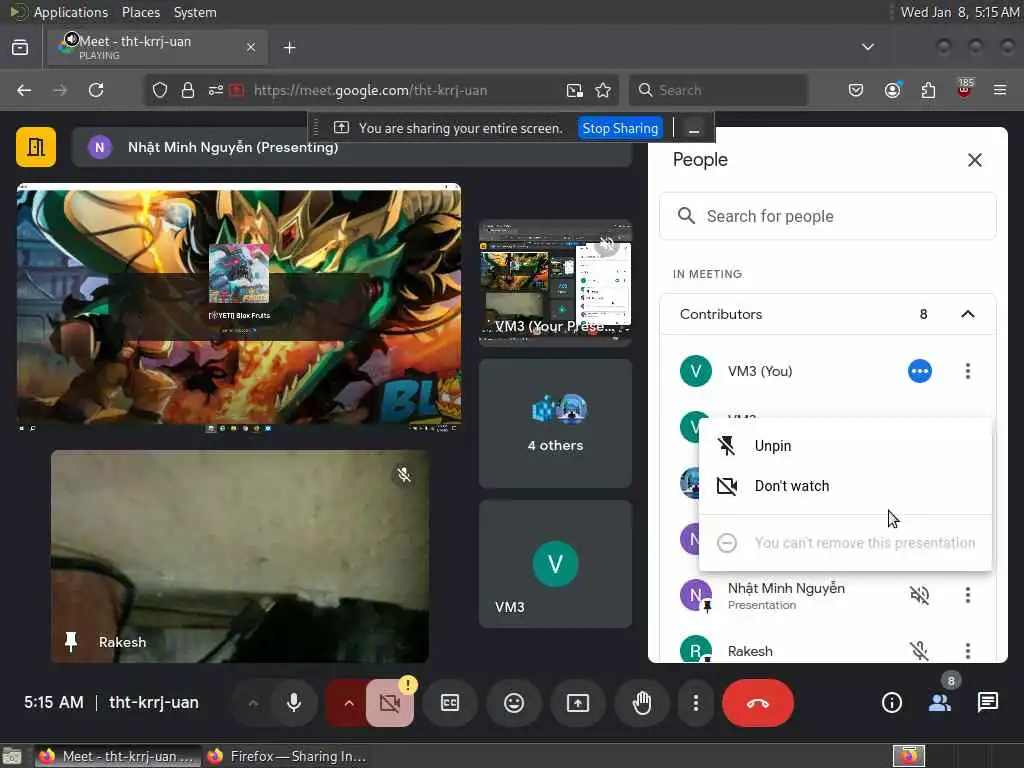Select Nhật Minh Nguyễn in the participant list
The height and width of the screenshot is (768, 1024).
(x=827, y=595)
